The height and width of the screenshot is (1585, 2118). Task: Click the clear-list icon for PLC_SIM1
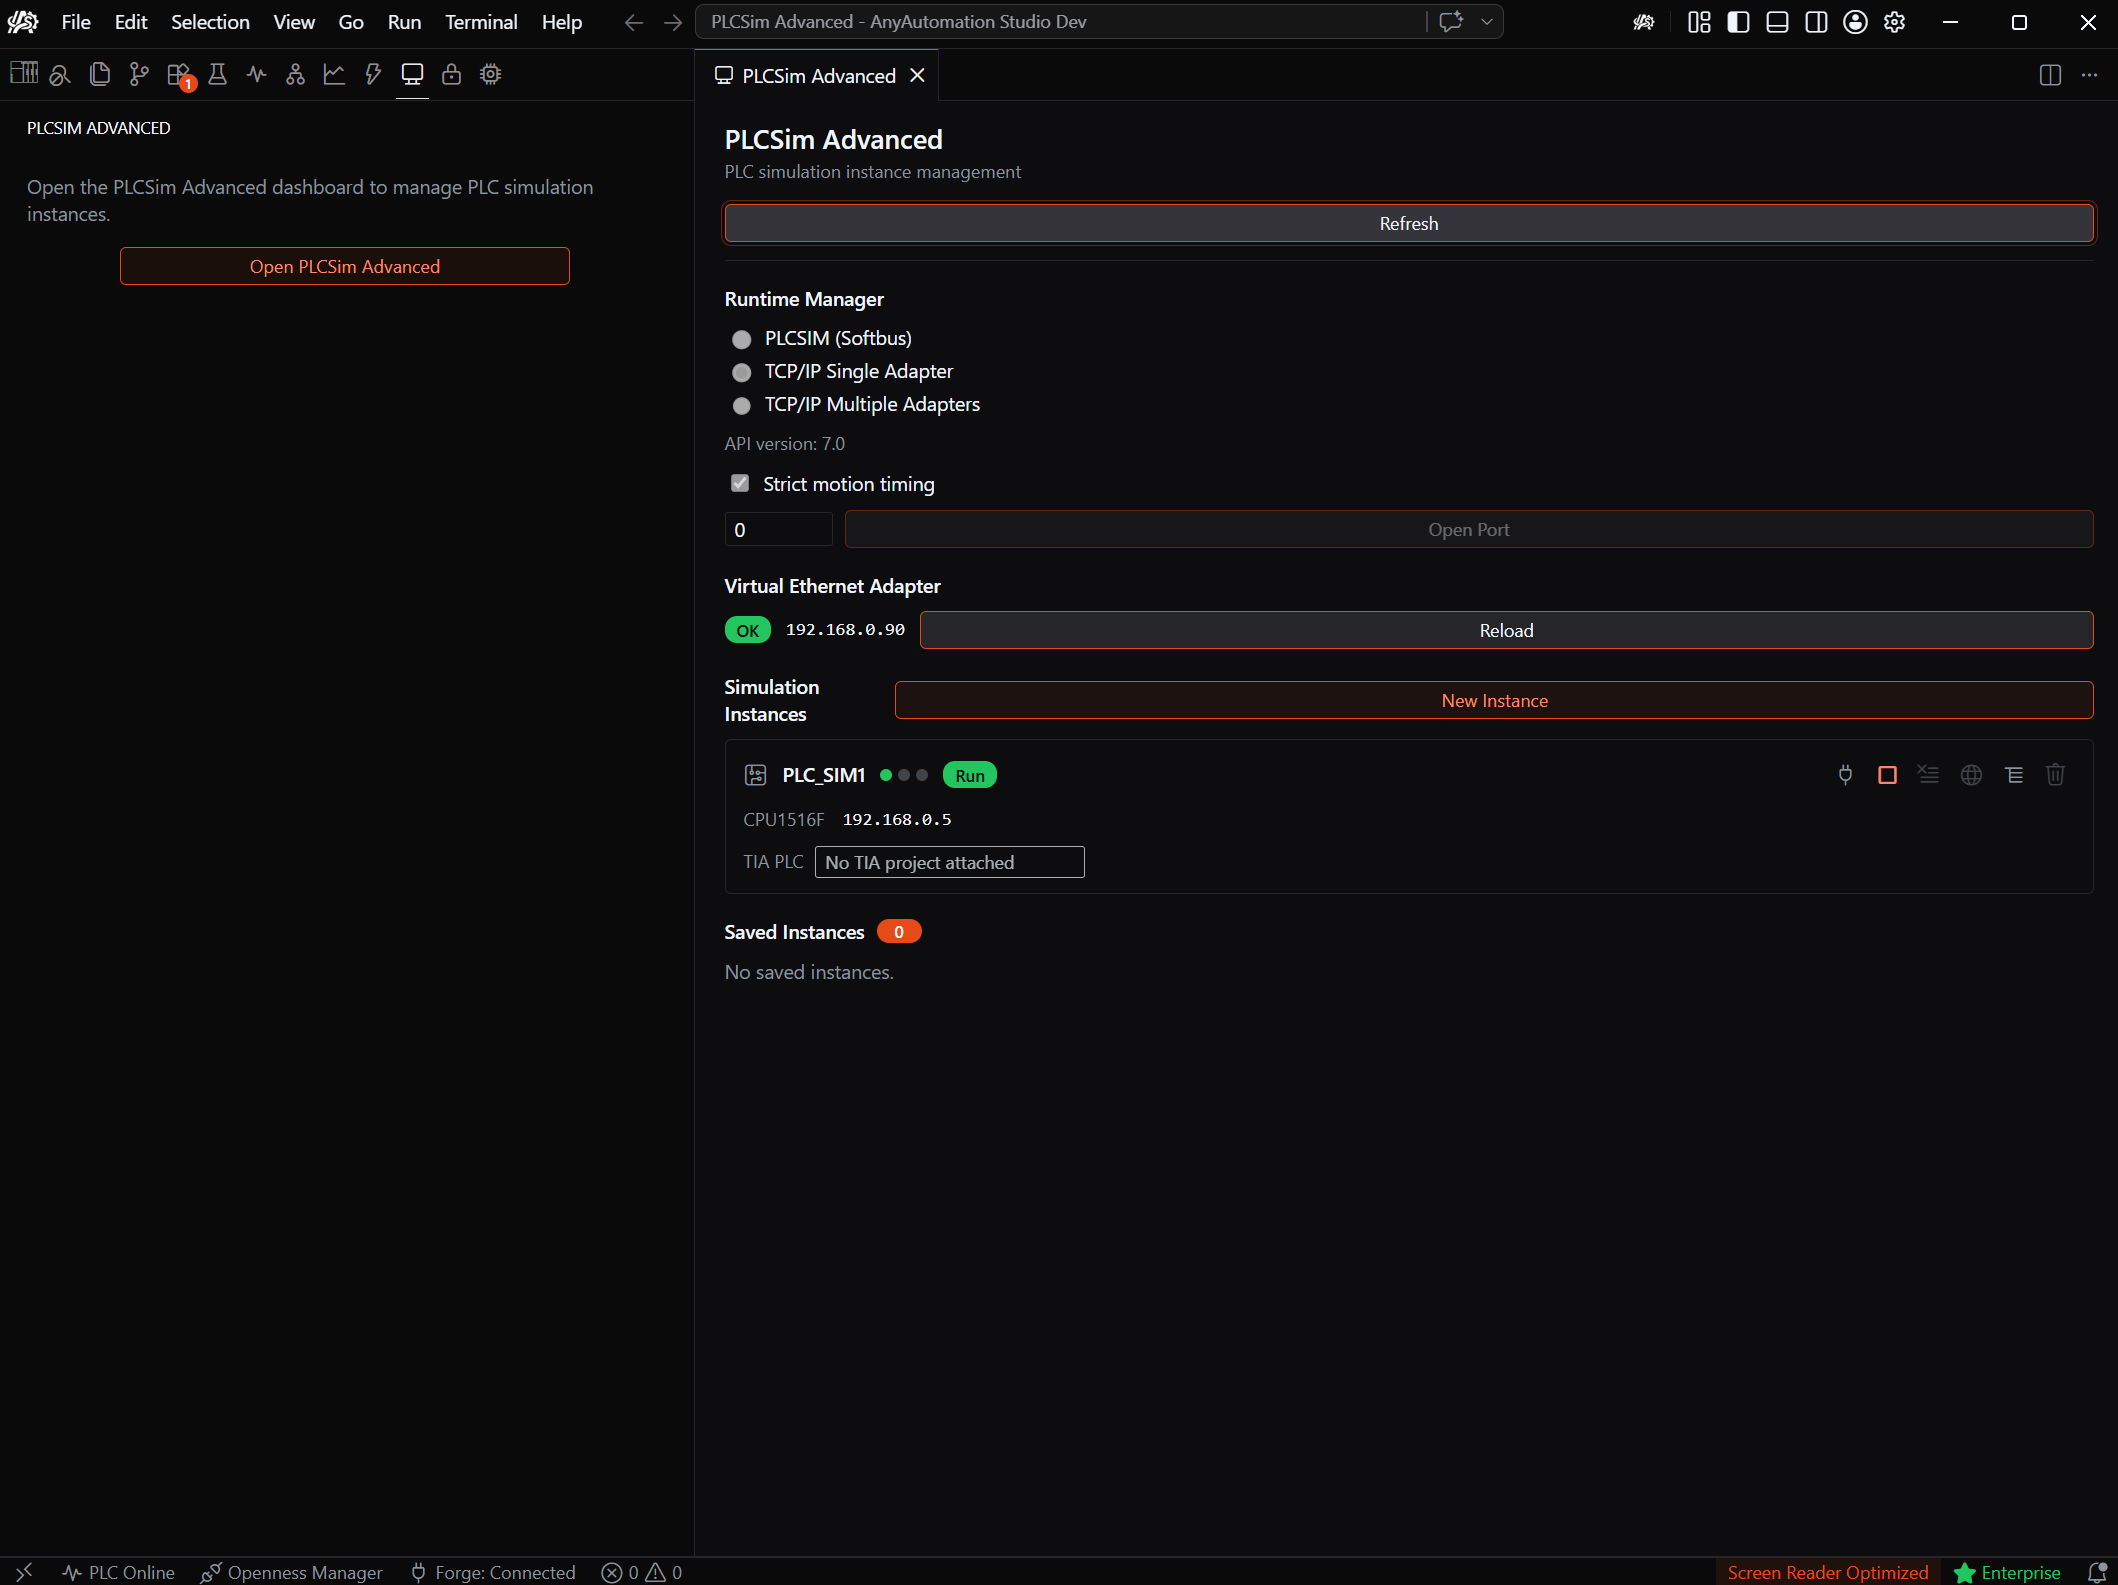coord(1928,775)
